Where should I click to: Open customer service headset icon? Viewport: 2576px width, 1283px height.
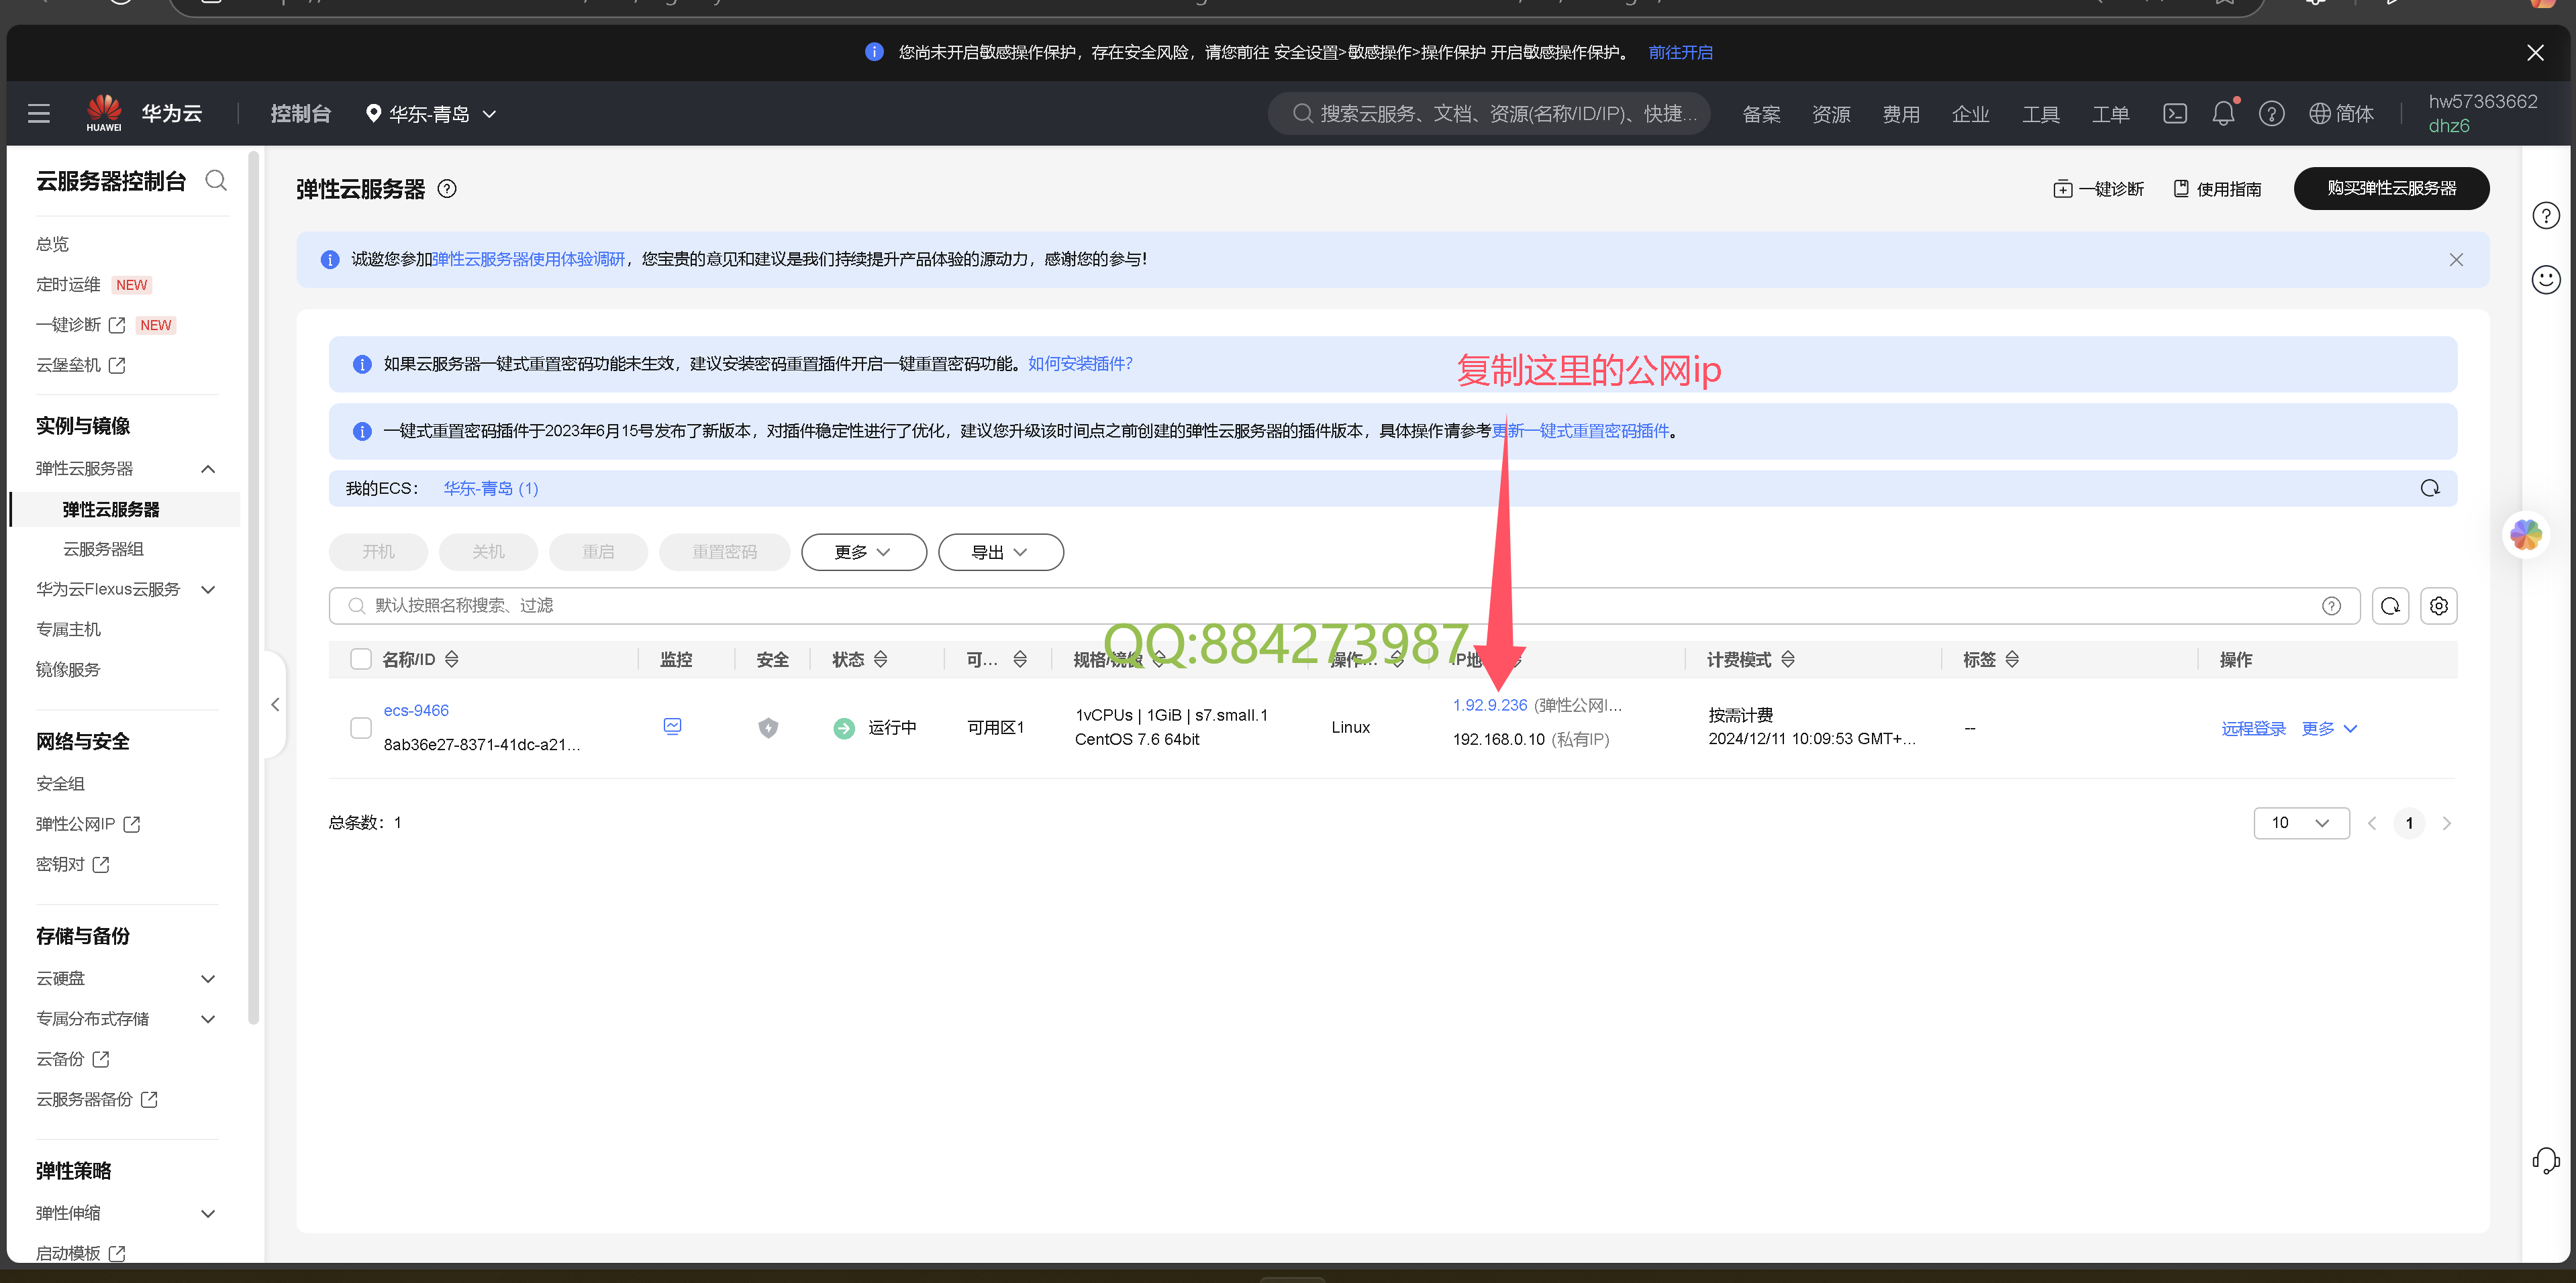[x=2545, y=1160]
